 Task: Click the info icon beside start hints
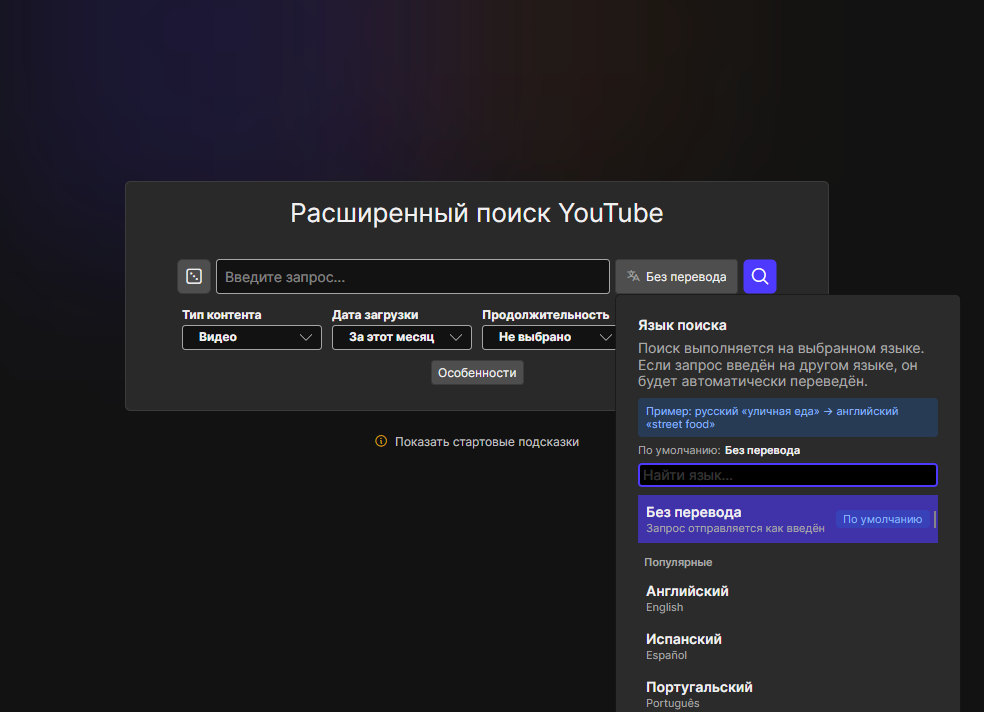pyautogui.click(x=381, y=441)
